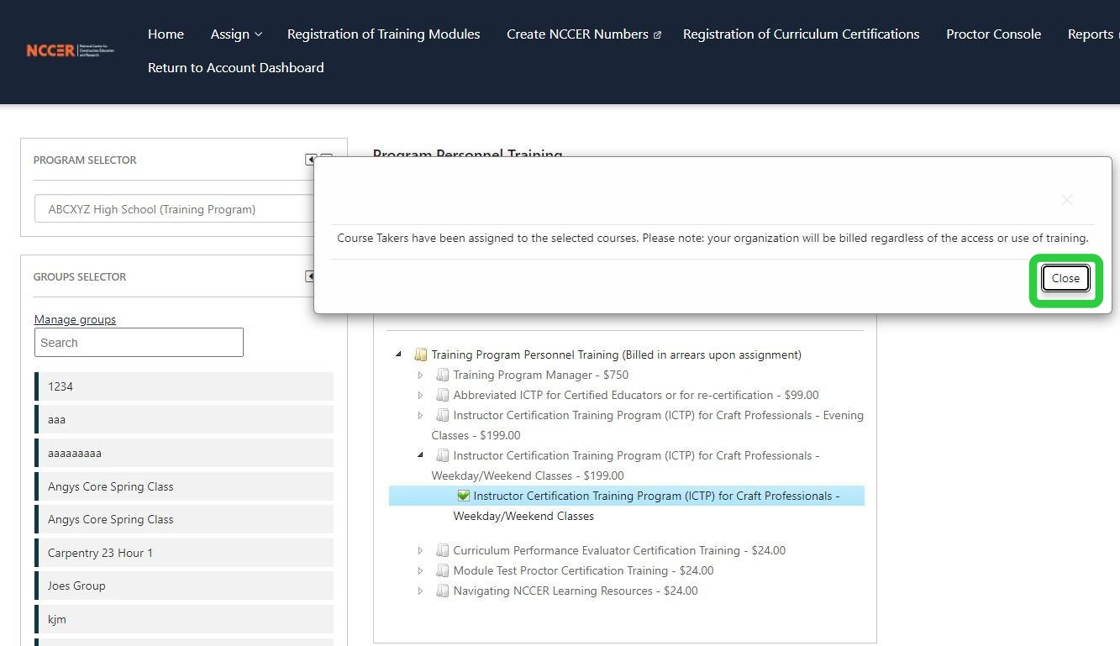Screen dimensions: 1120x646
Task: Expand the Training Program Manager tree node
Action: 420,375
